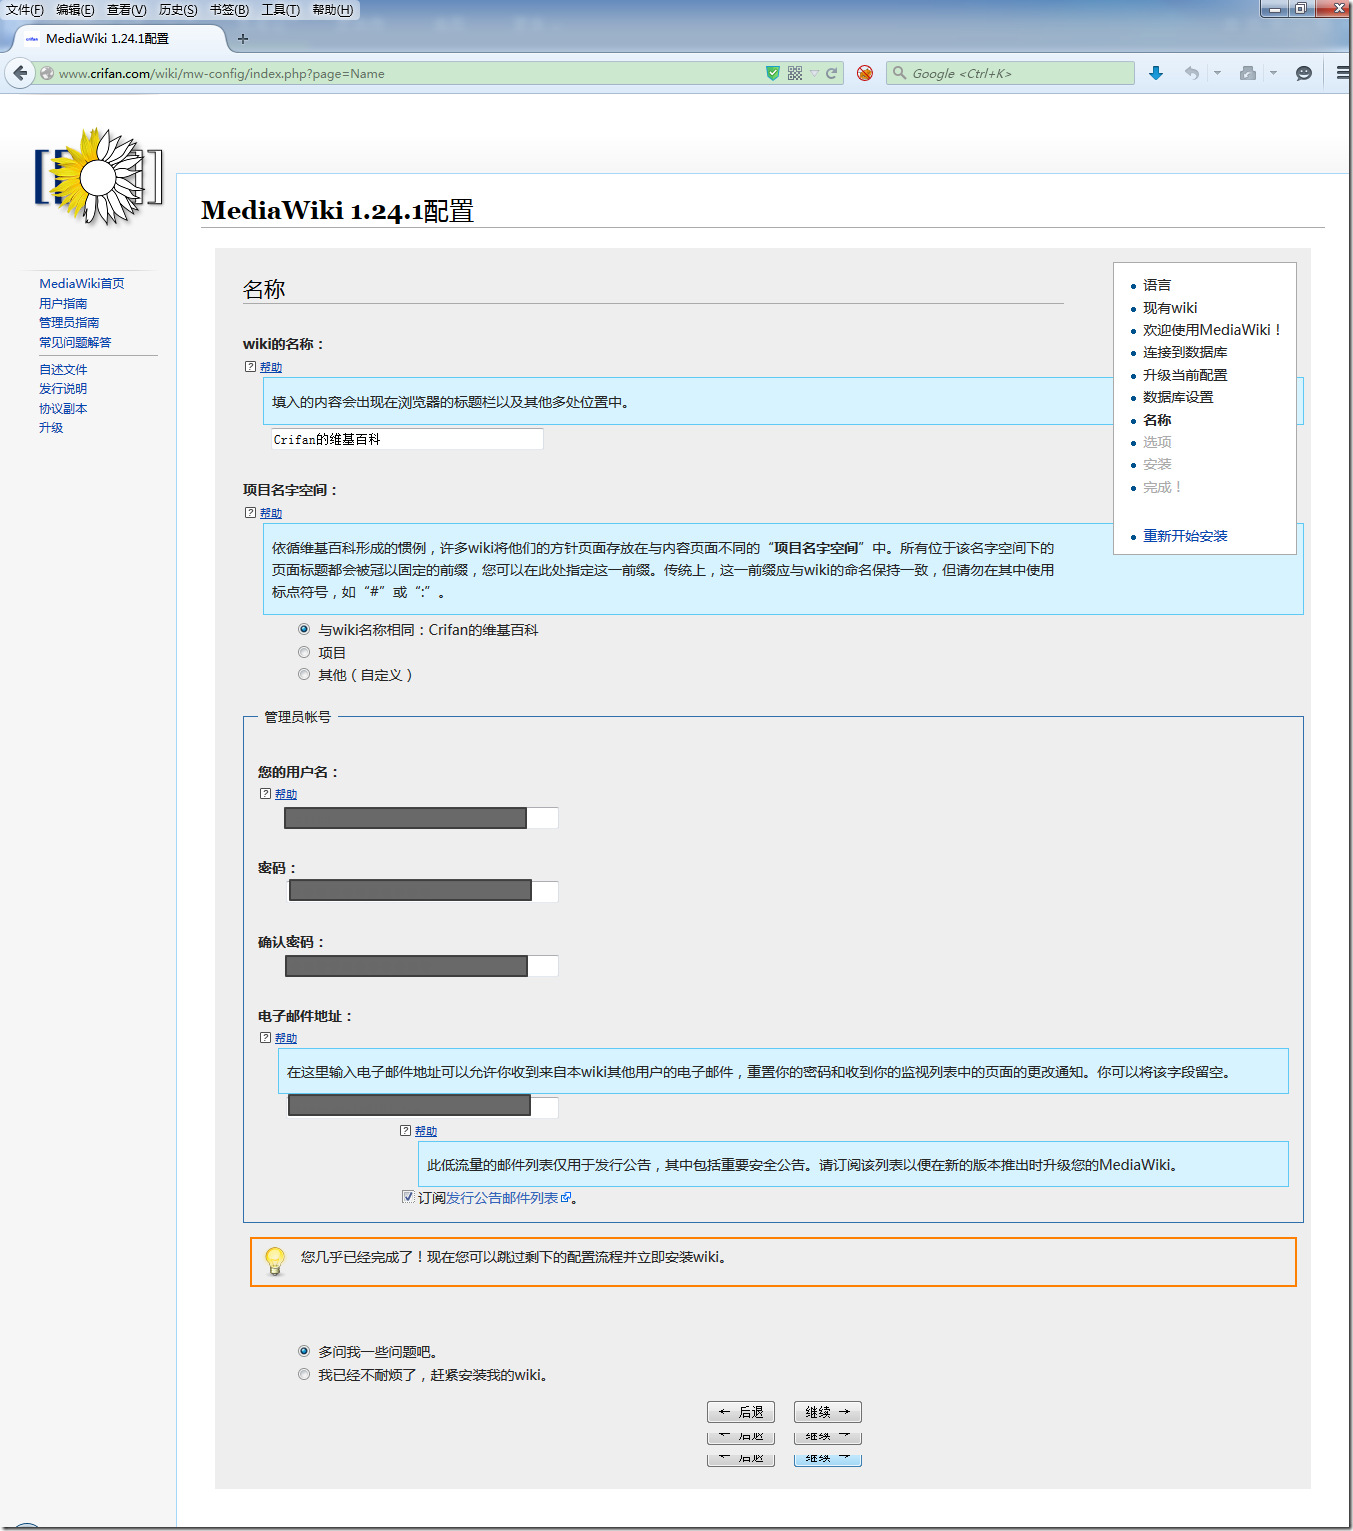Open the 管理员指南 sidebar link
Viewport: 1353px width, 1531px height.
coord(69,322)
